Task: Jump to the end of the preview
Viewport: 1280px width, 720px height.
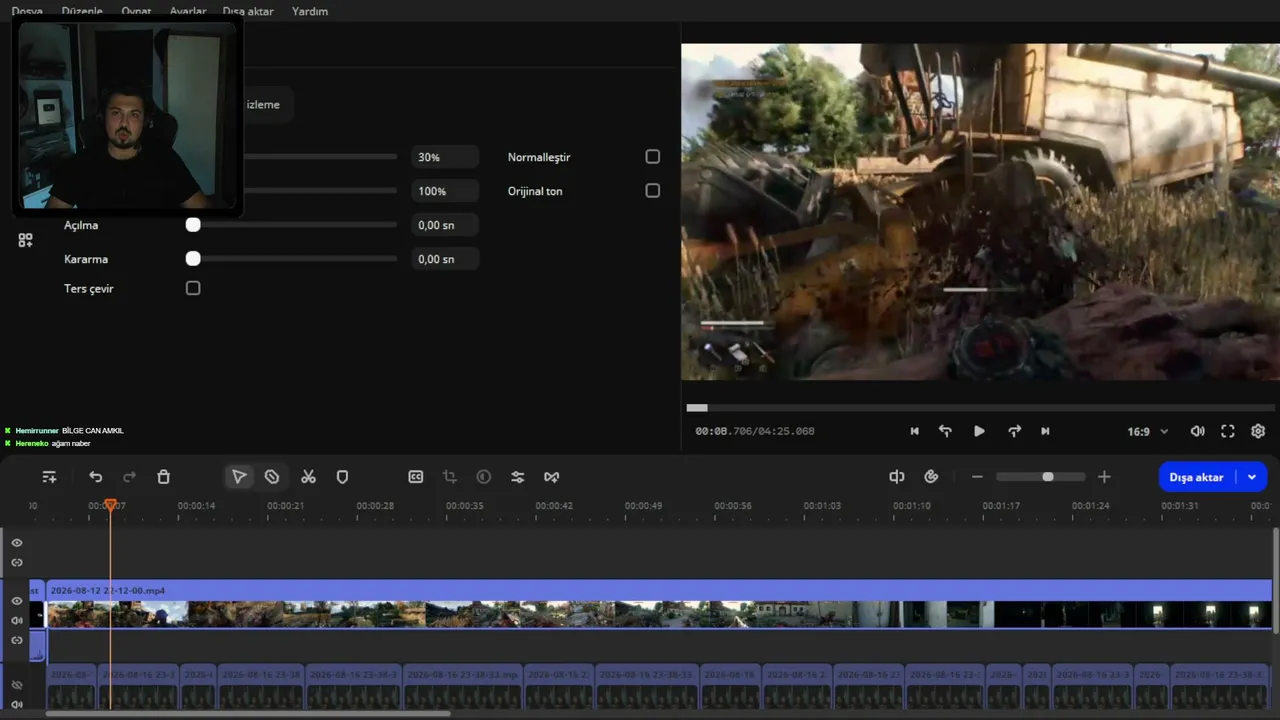Action: coord(1045,431)
